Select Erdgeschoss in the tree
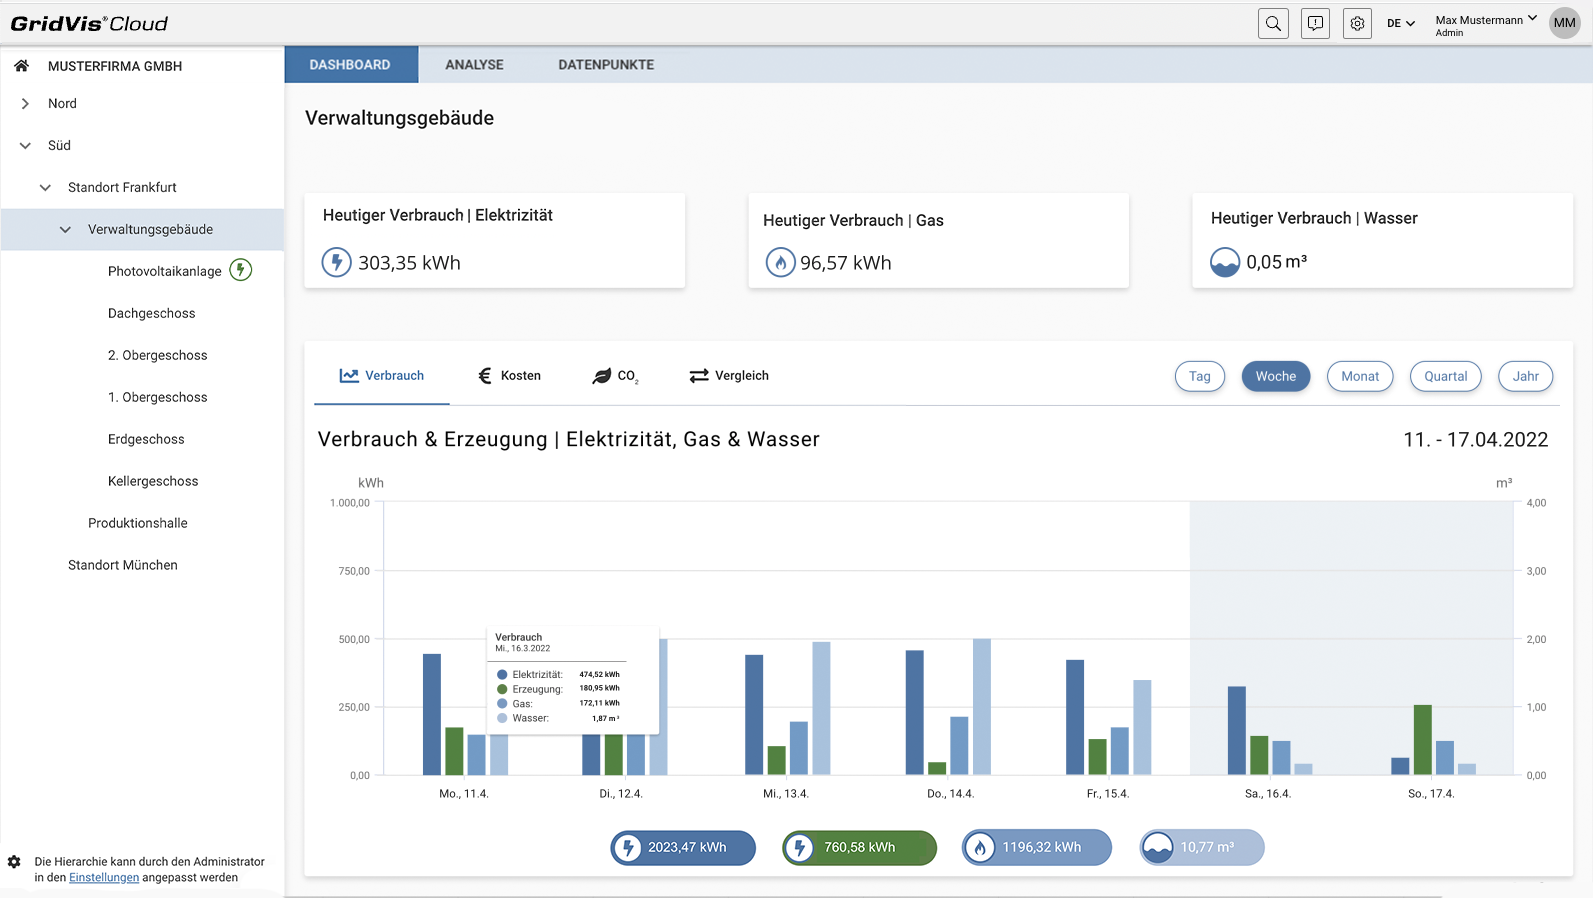Screen dimensions: 1593x898 pos(146,440)
